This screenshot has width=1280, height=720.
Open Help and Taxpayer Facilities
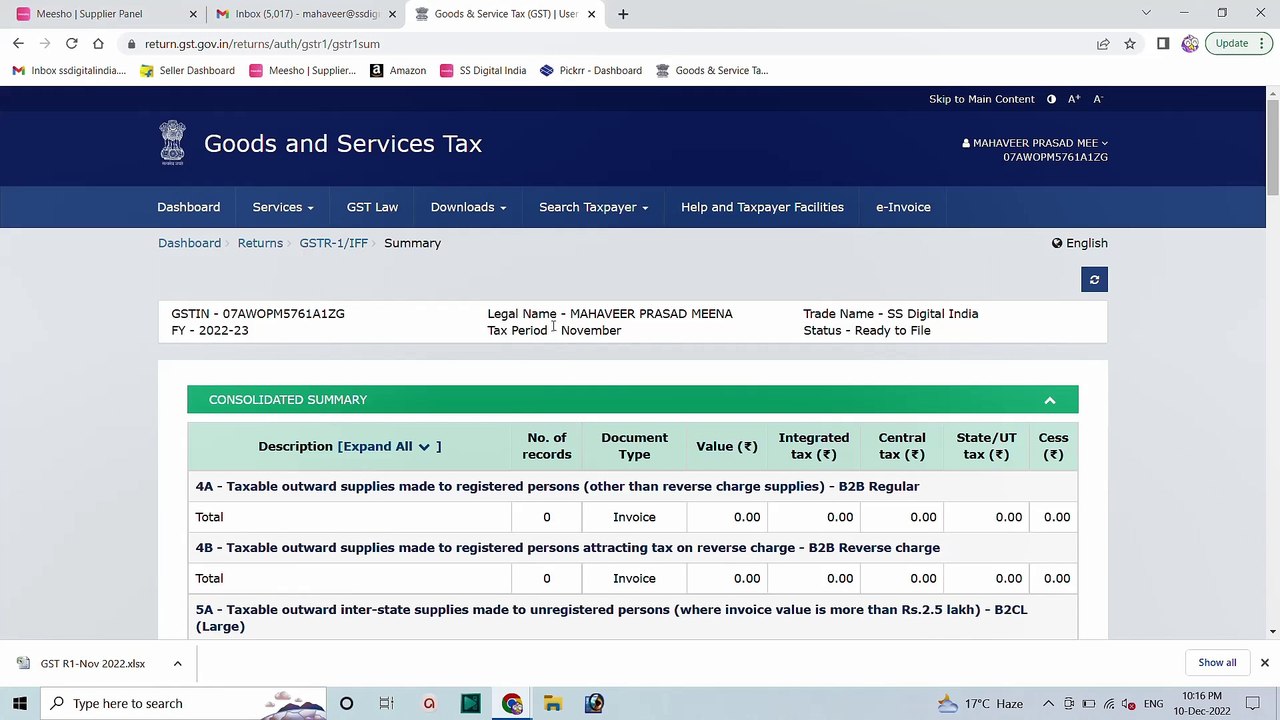pyautogui.click(x=762, y=207)
